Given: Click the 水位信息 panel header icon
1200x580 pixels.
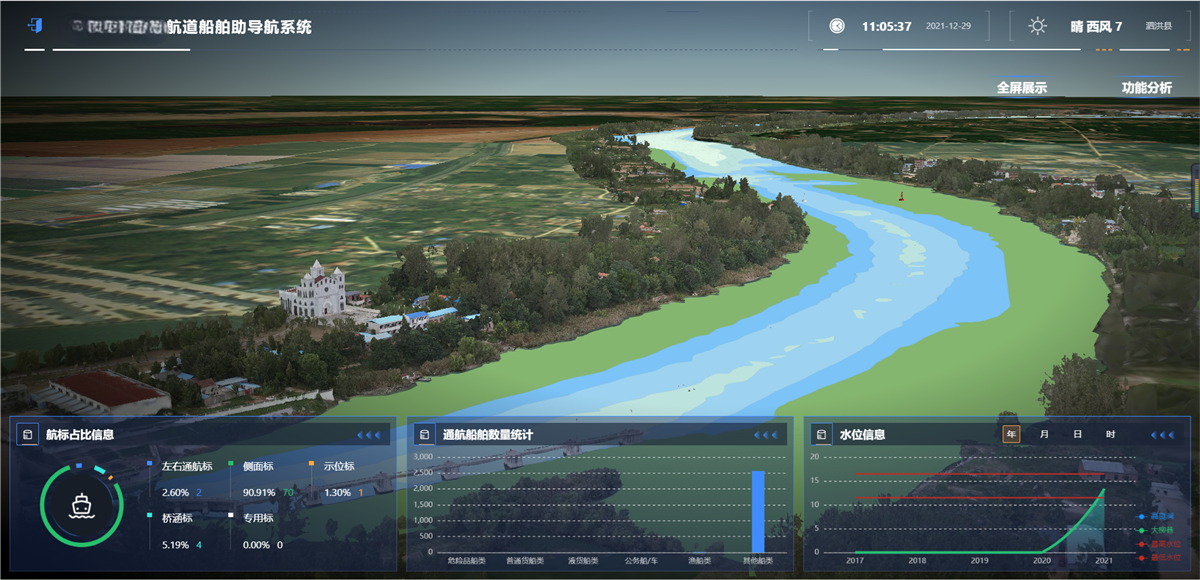Looking at the screenshot, I should point(821,435).
